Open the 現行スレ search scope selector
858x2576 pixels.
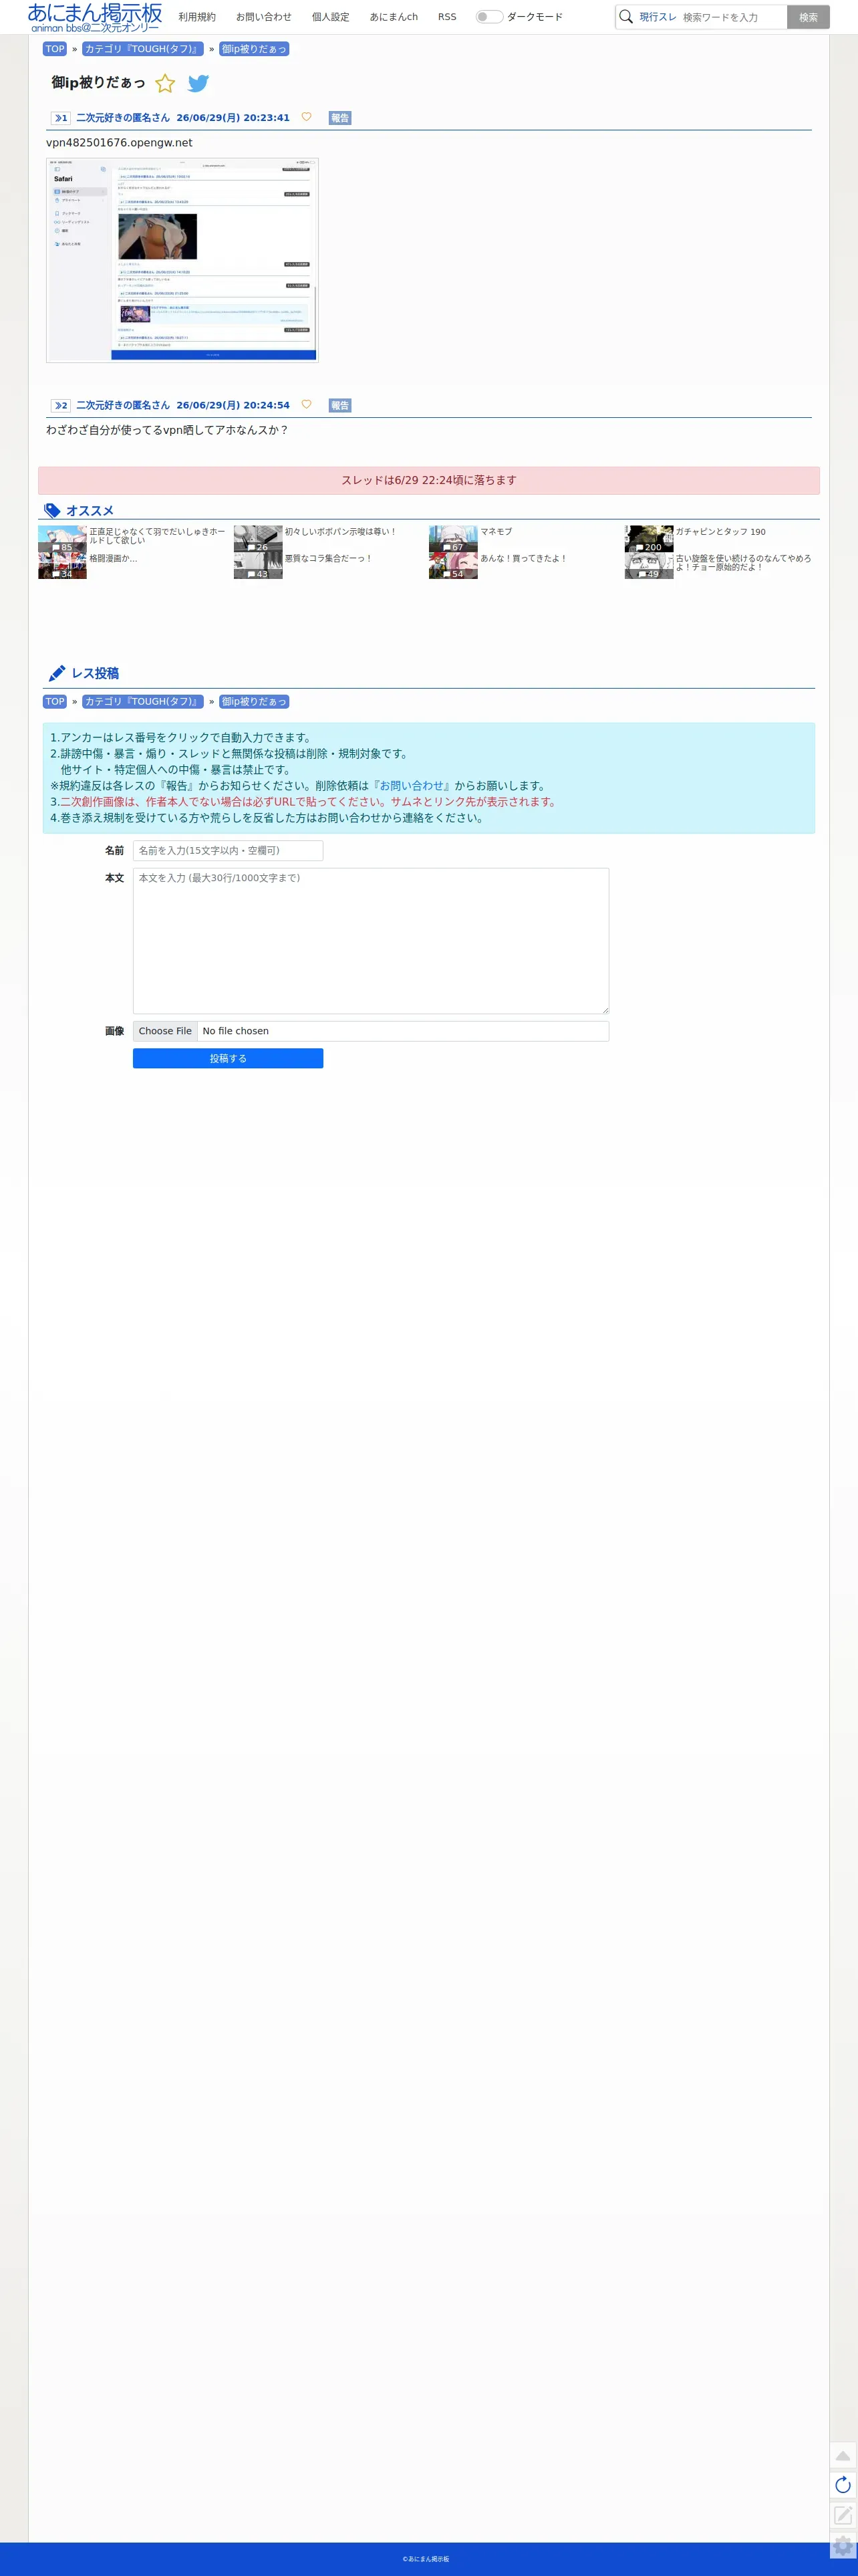click(657, 17)
